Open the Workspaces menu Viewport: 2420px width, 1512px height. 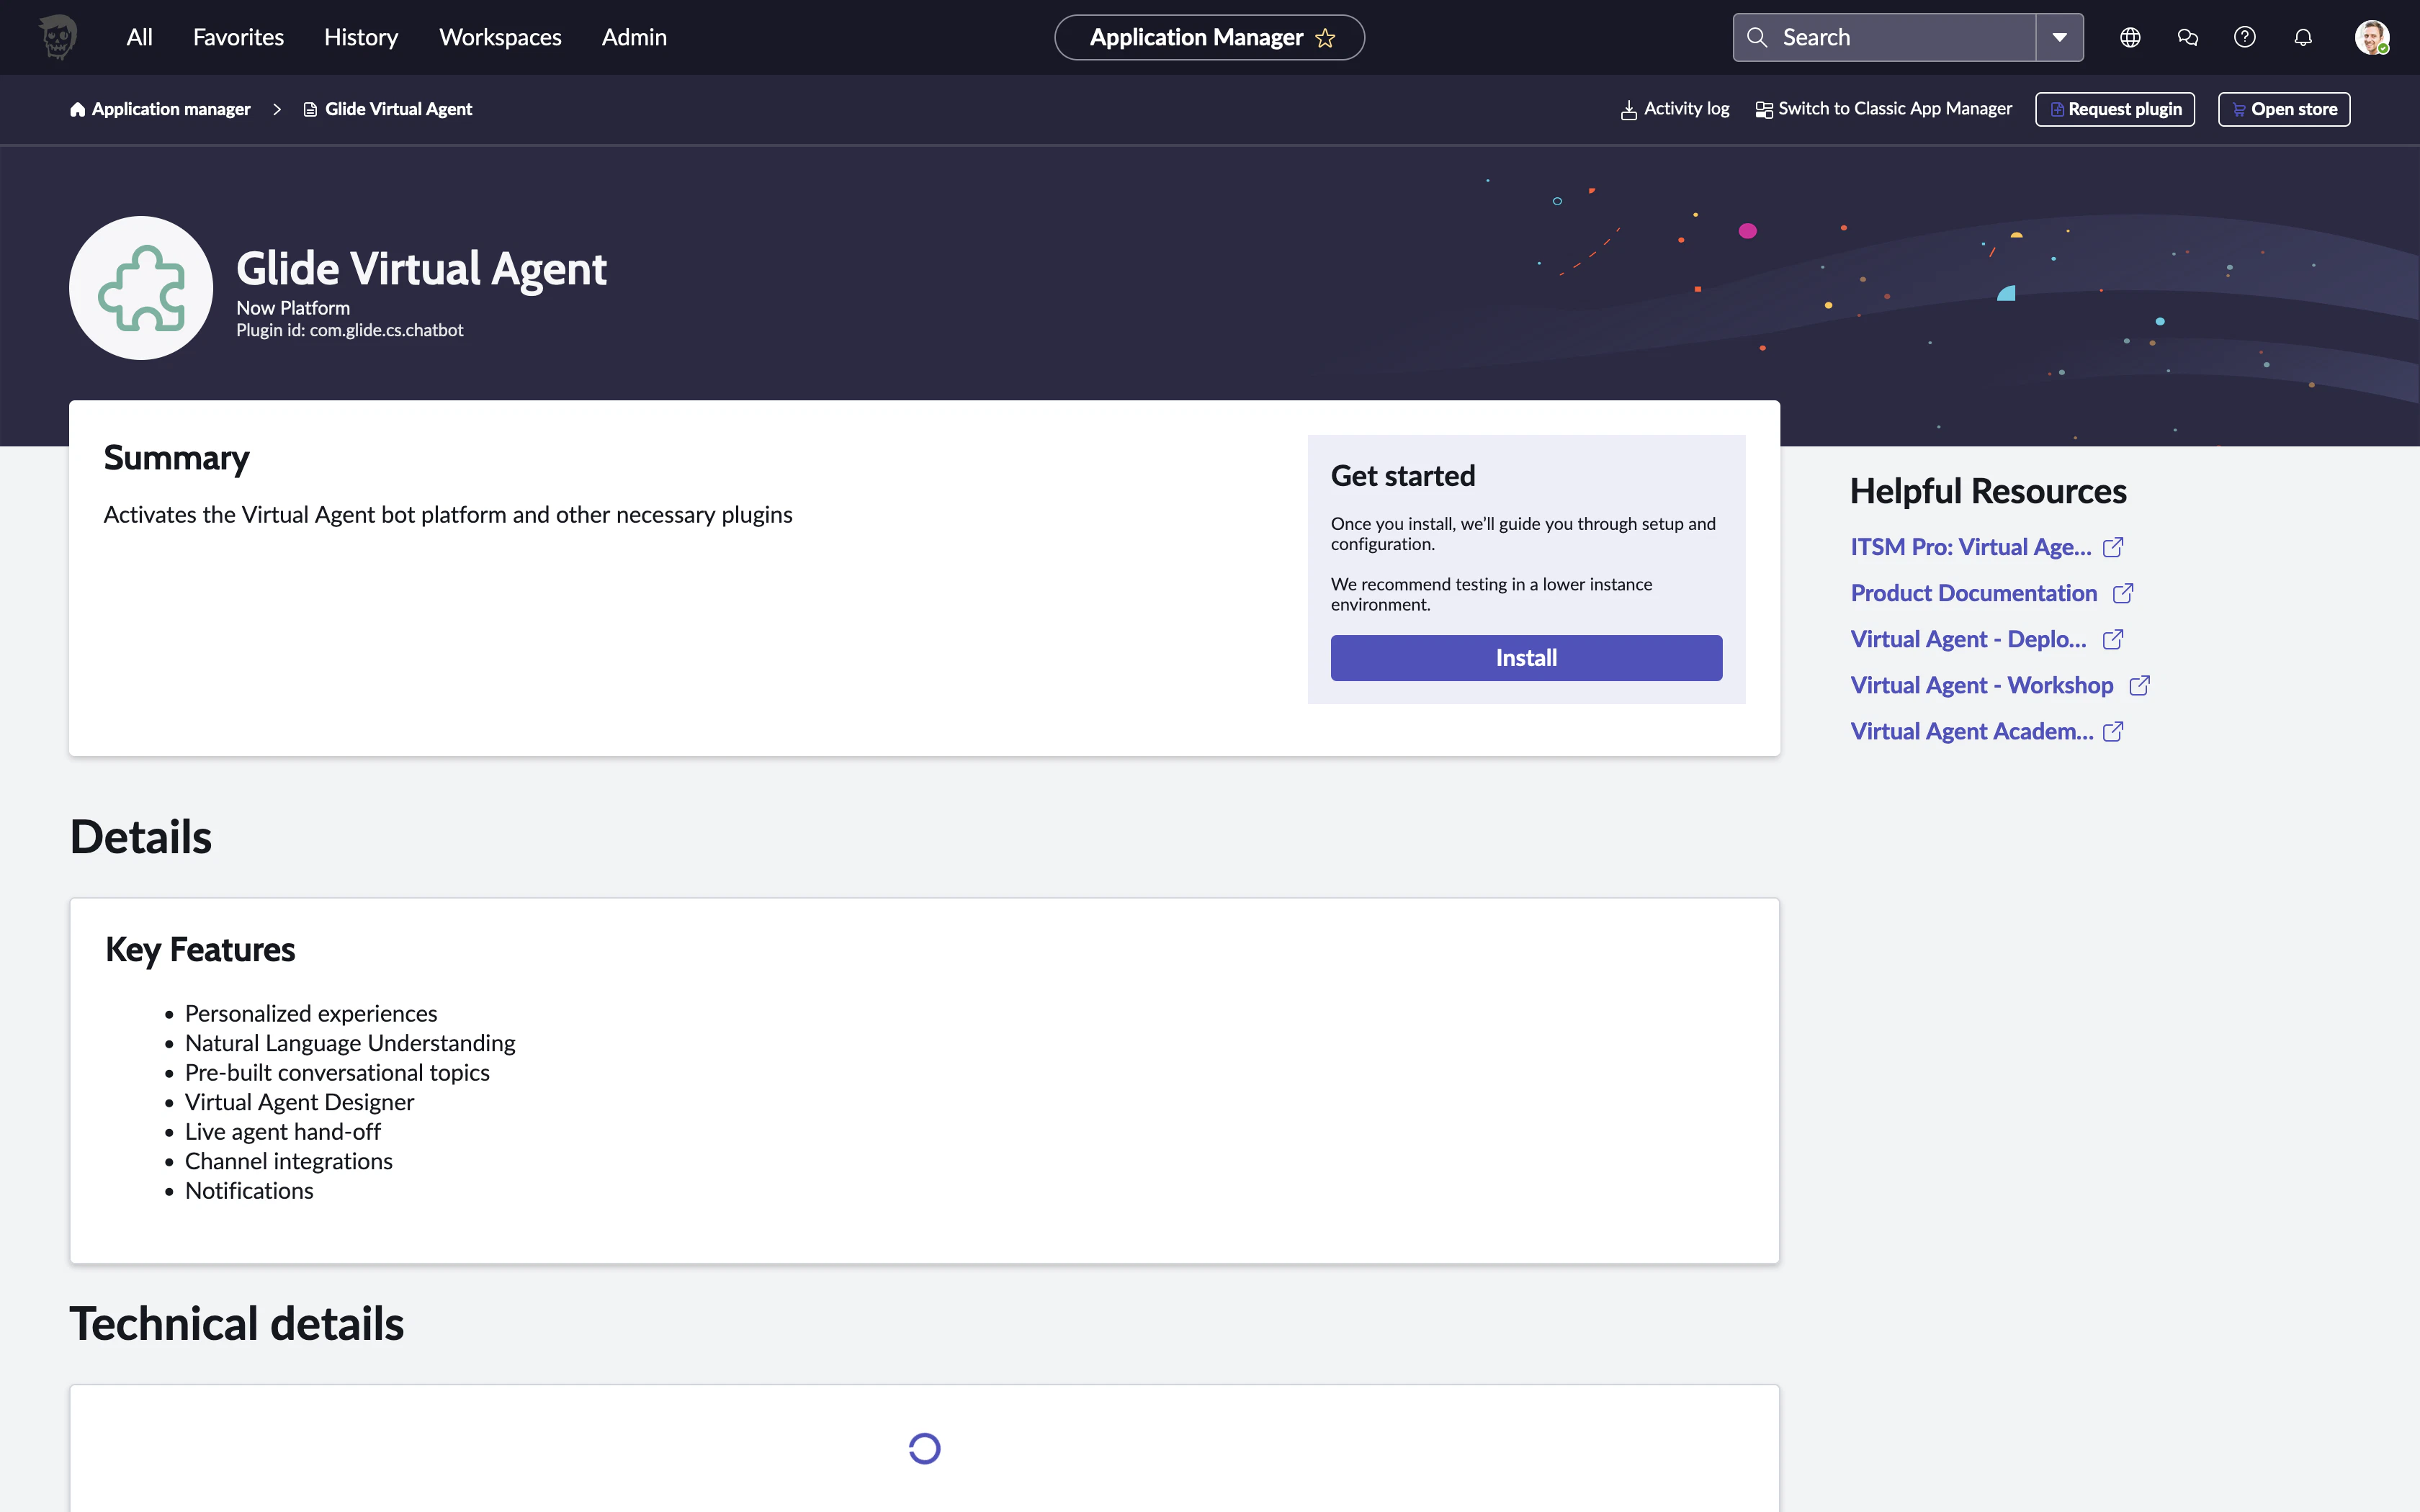(x=500, y=38)
